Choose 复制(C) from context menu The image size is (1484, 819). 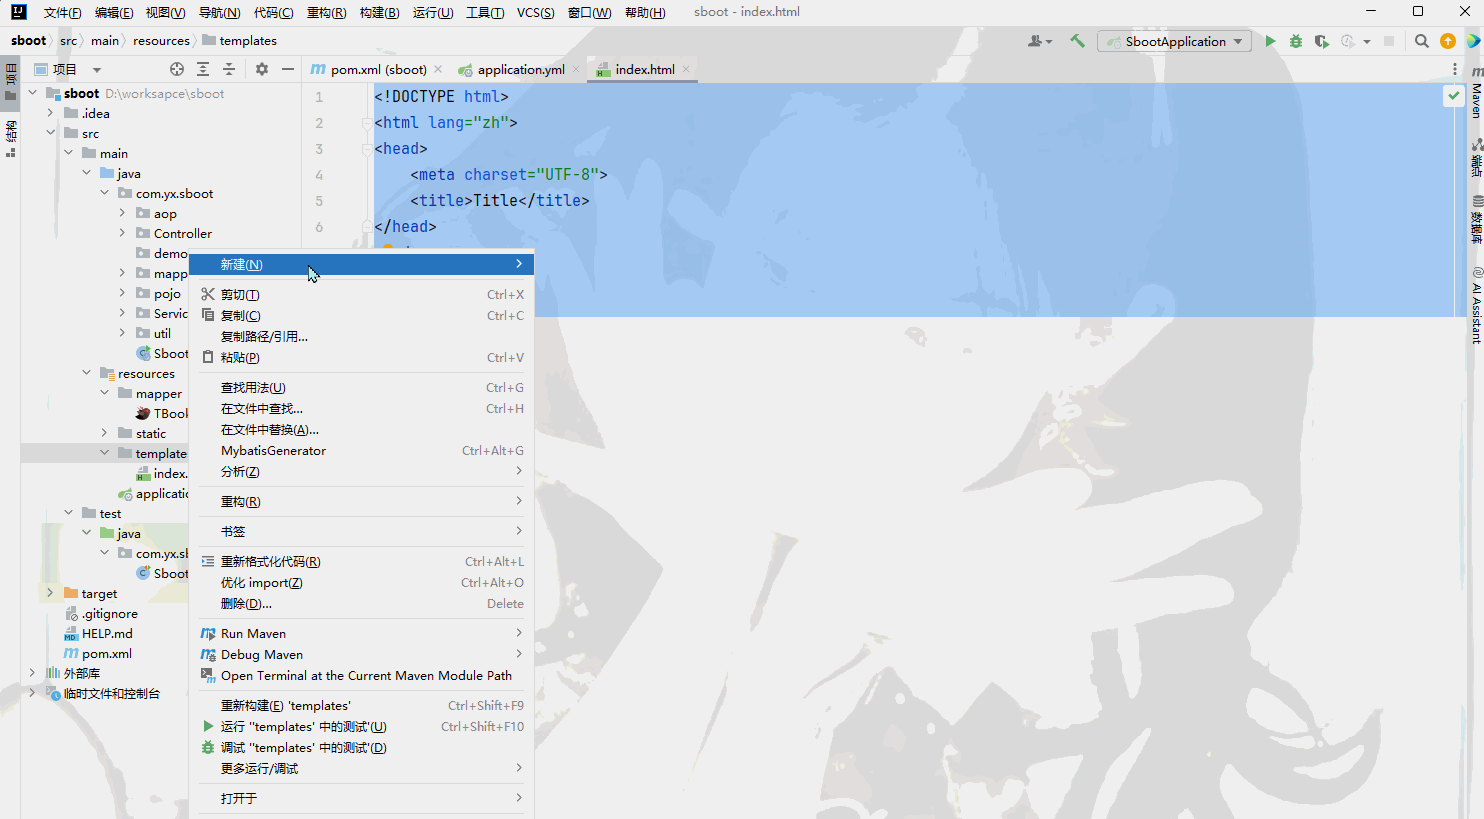click(x=361, y=315)
